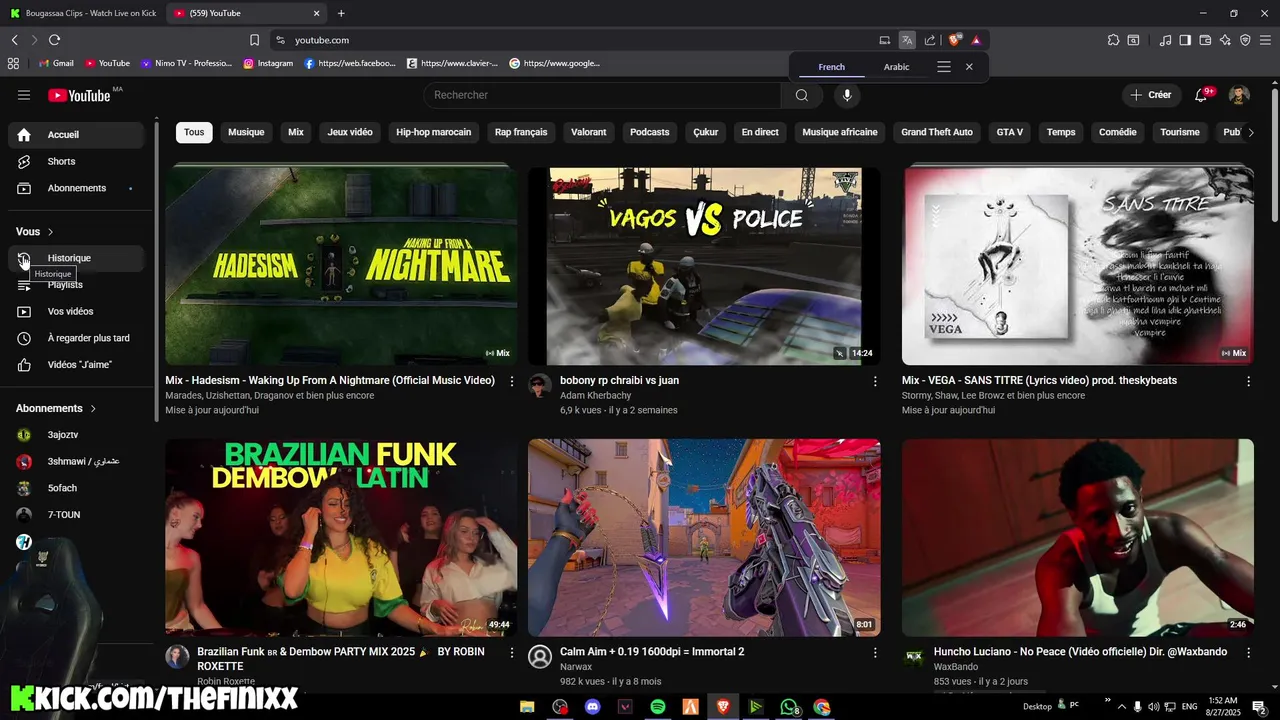Image resolution: width=1280 pixels, height=720 pixels.
Task: Open options menu for Huncho Luciano video
Action: coord(1248,652)
